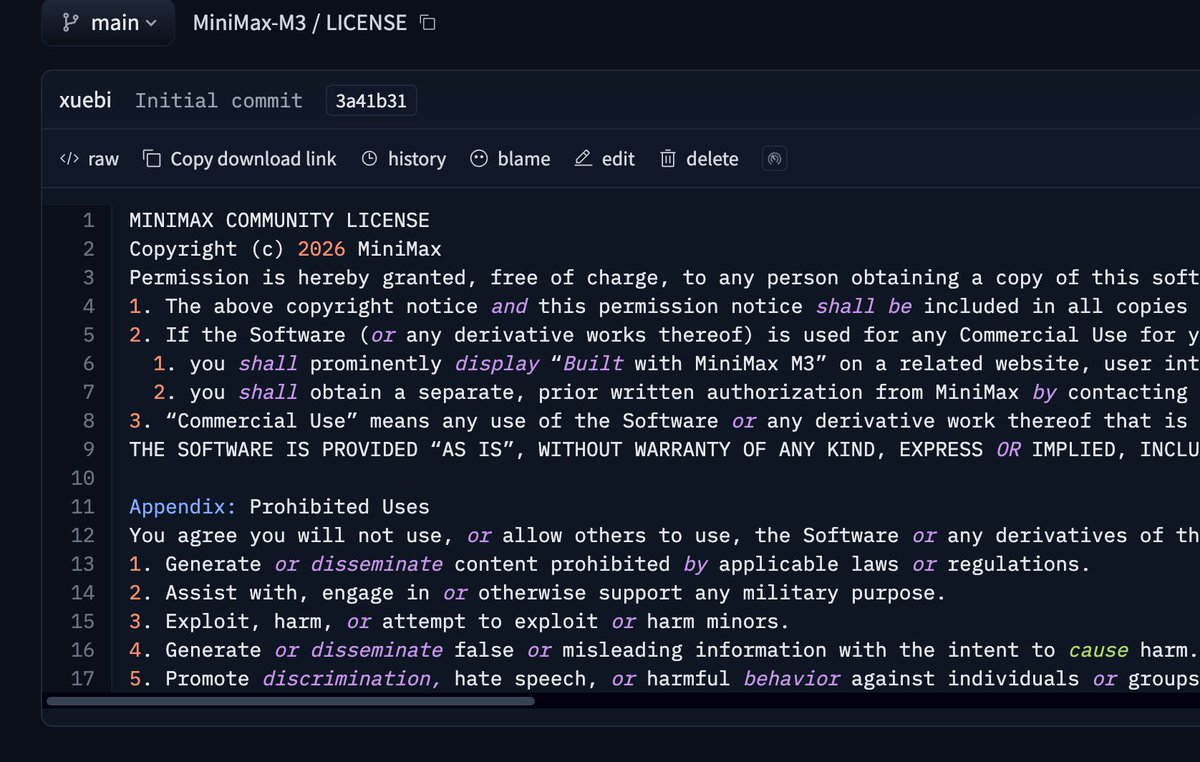Open blame view
This screenshot has width=1200, height=762.
pos(510,159)
